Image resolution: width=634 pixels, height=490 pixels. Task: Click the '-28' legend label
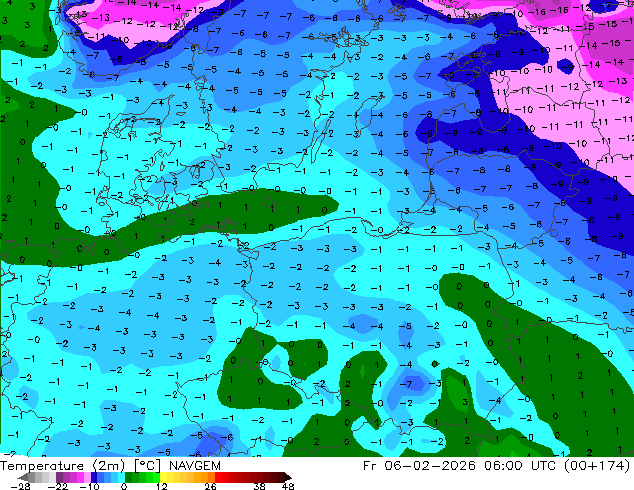tap(20, 486)
